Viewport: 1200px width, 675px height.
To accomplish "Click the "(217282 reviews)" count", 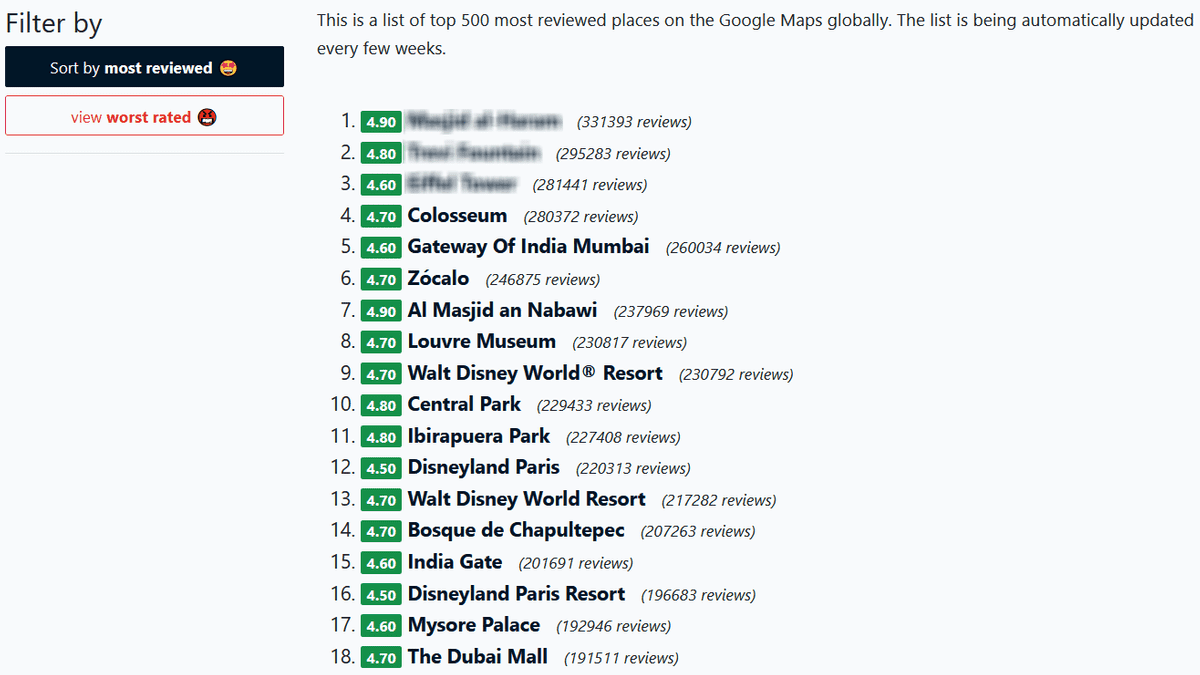I will tap(719, 500).
